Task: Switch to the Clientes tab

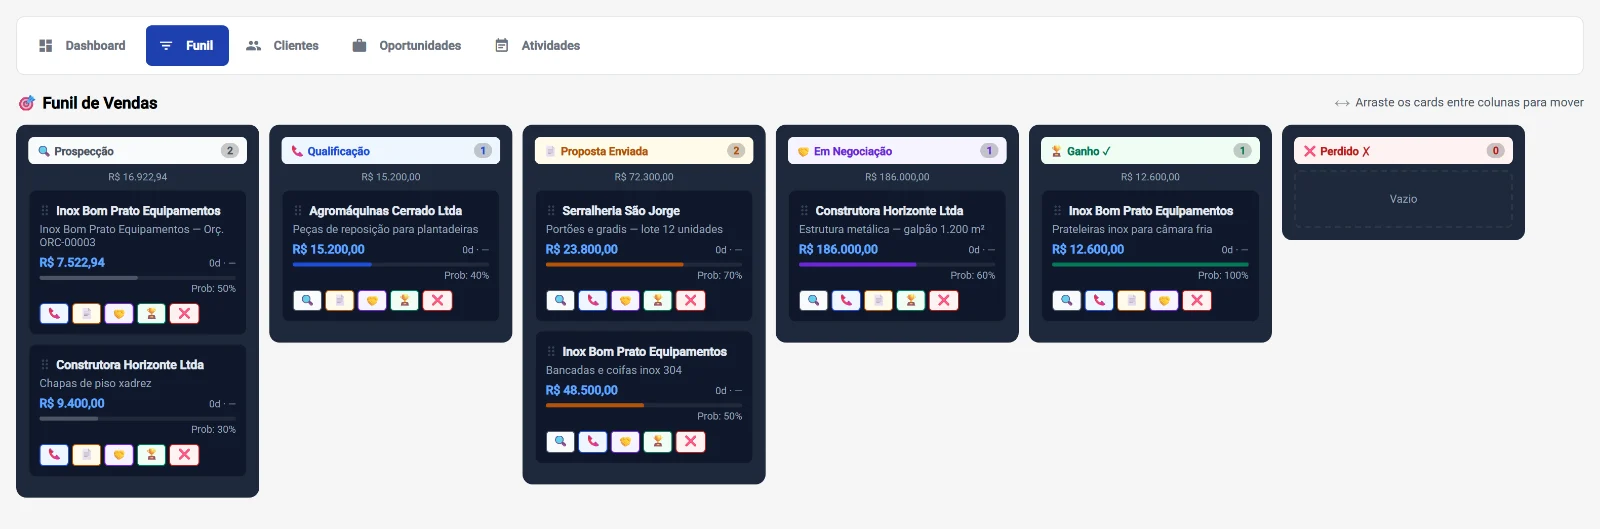Action: (x=282, y=46)
